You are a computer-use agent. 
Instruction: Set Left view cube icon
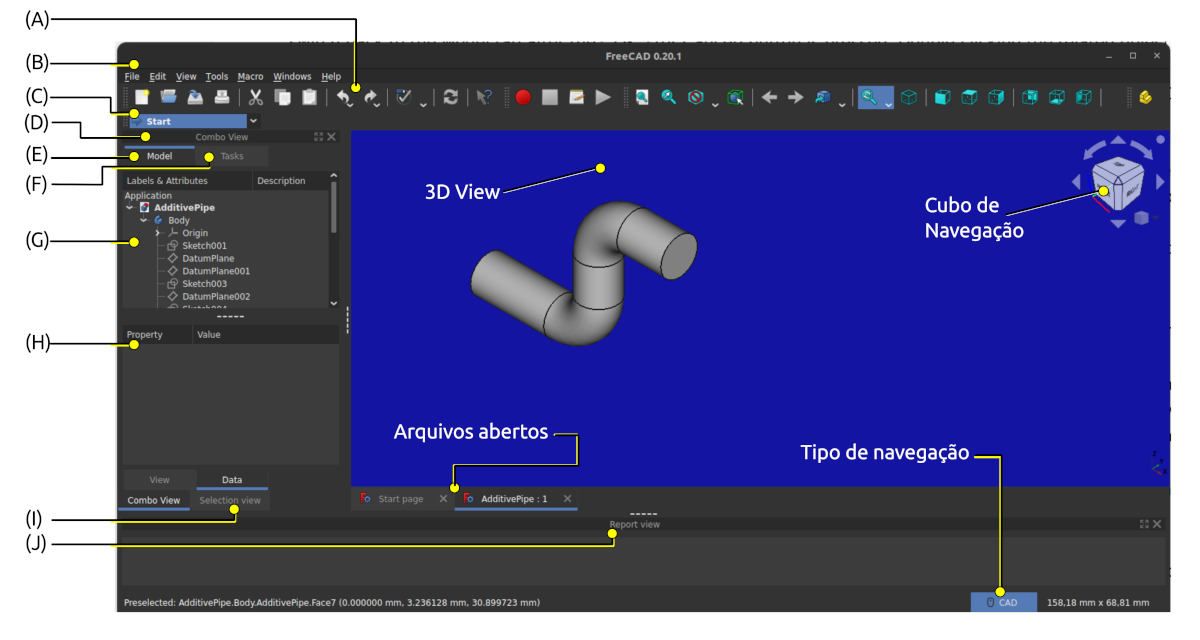1084,97
